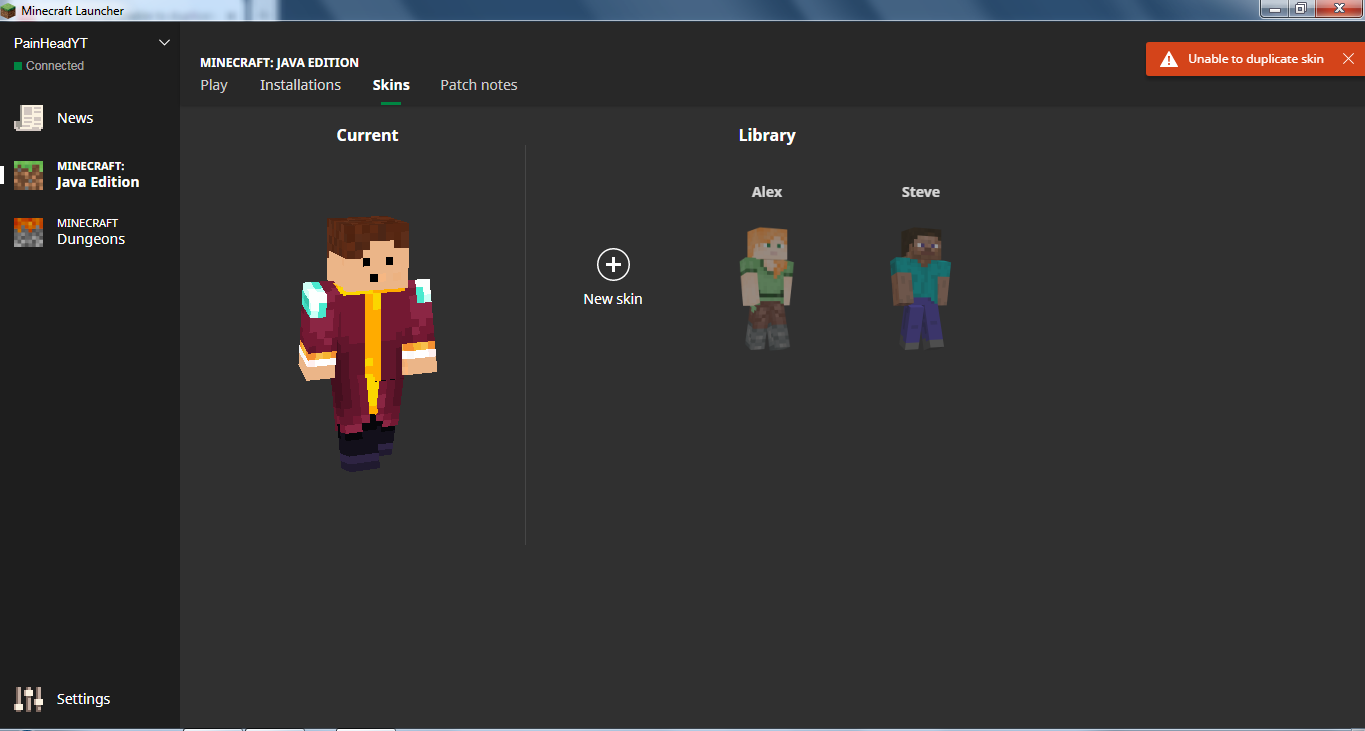The width and height of the screenshot is (1365, 731).
Task: Open the Minecraft Dungeons sidebar icon
Action: click(28, 232)
